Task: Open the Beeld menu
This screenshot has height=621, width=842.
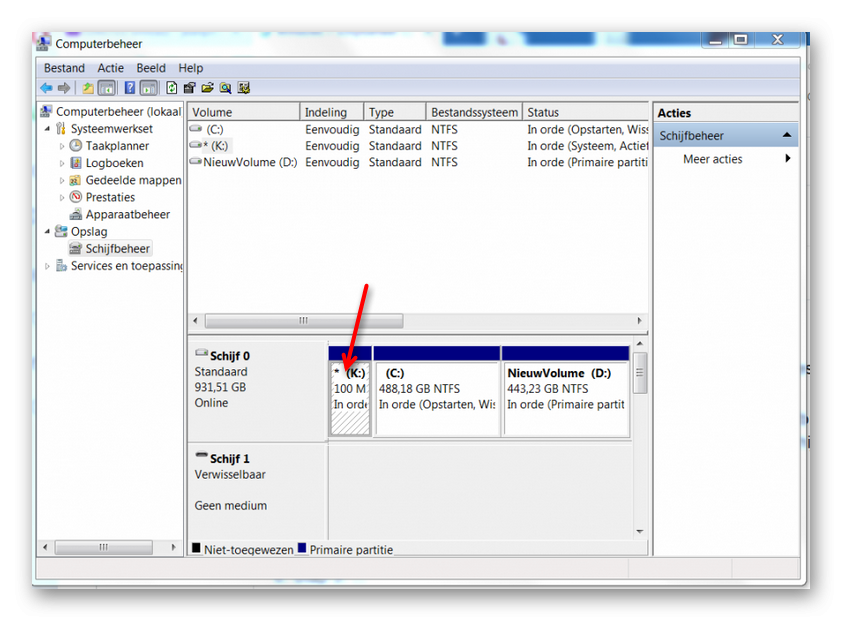Action: coord(151,68)
